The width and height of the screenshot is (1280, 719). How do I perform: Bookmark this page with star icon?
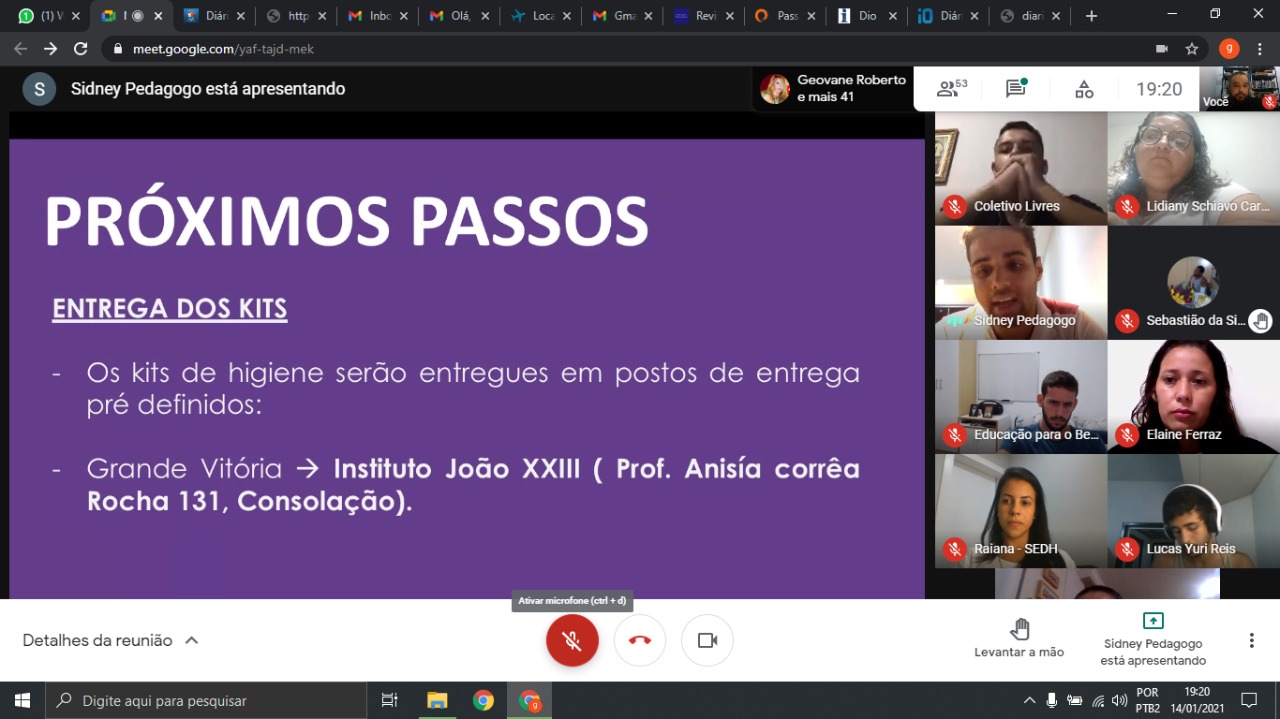tap(1192, 49)
